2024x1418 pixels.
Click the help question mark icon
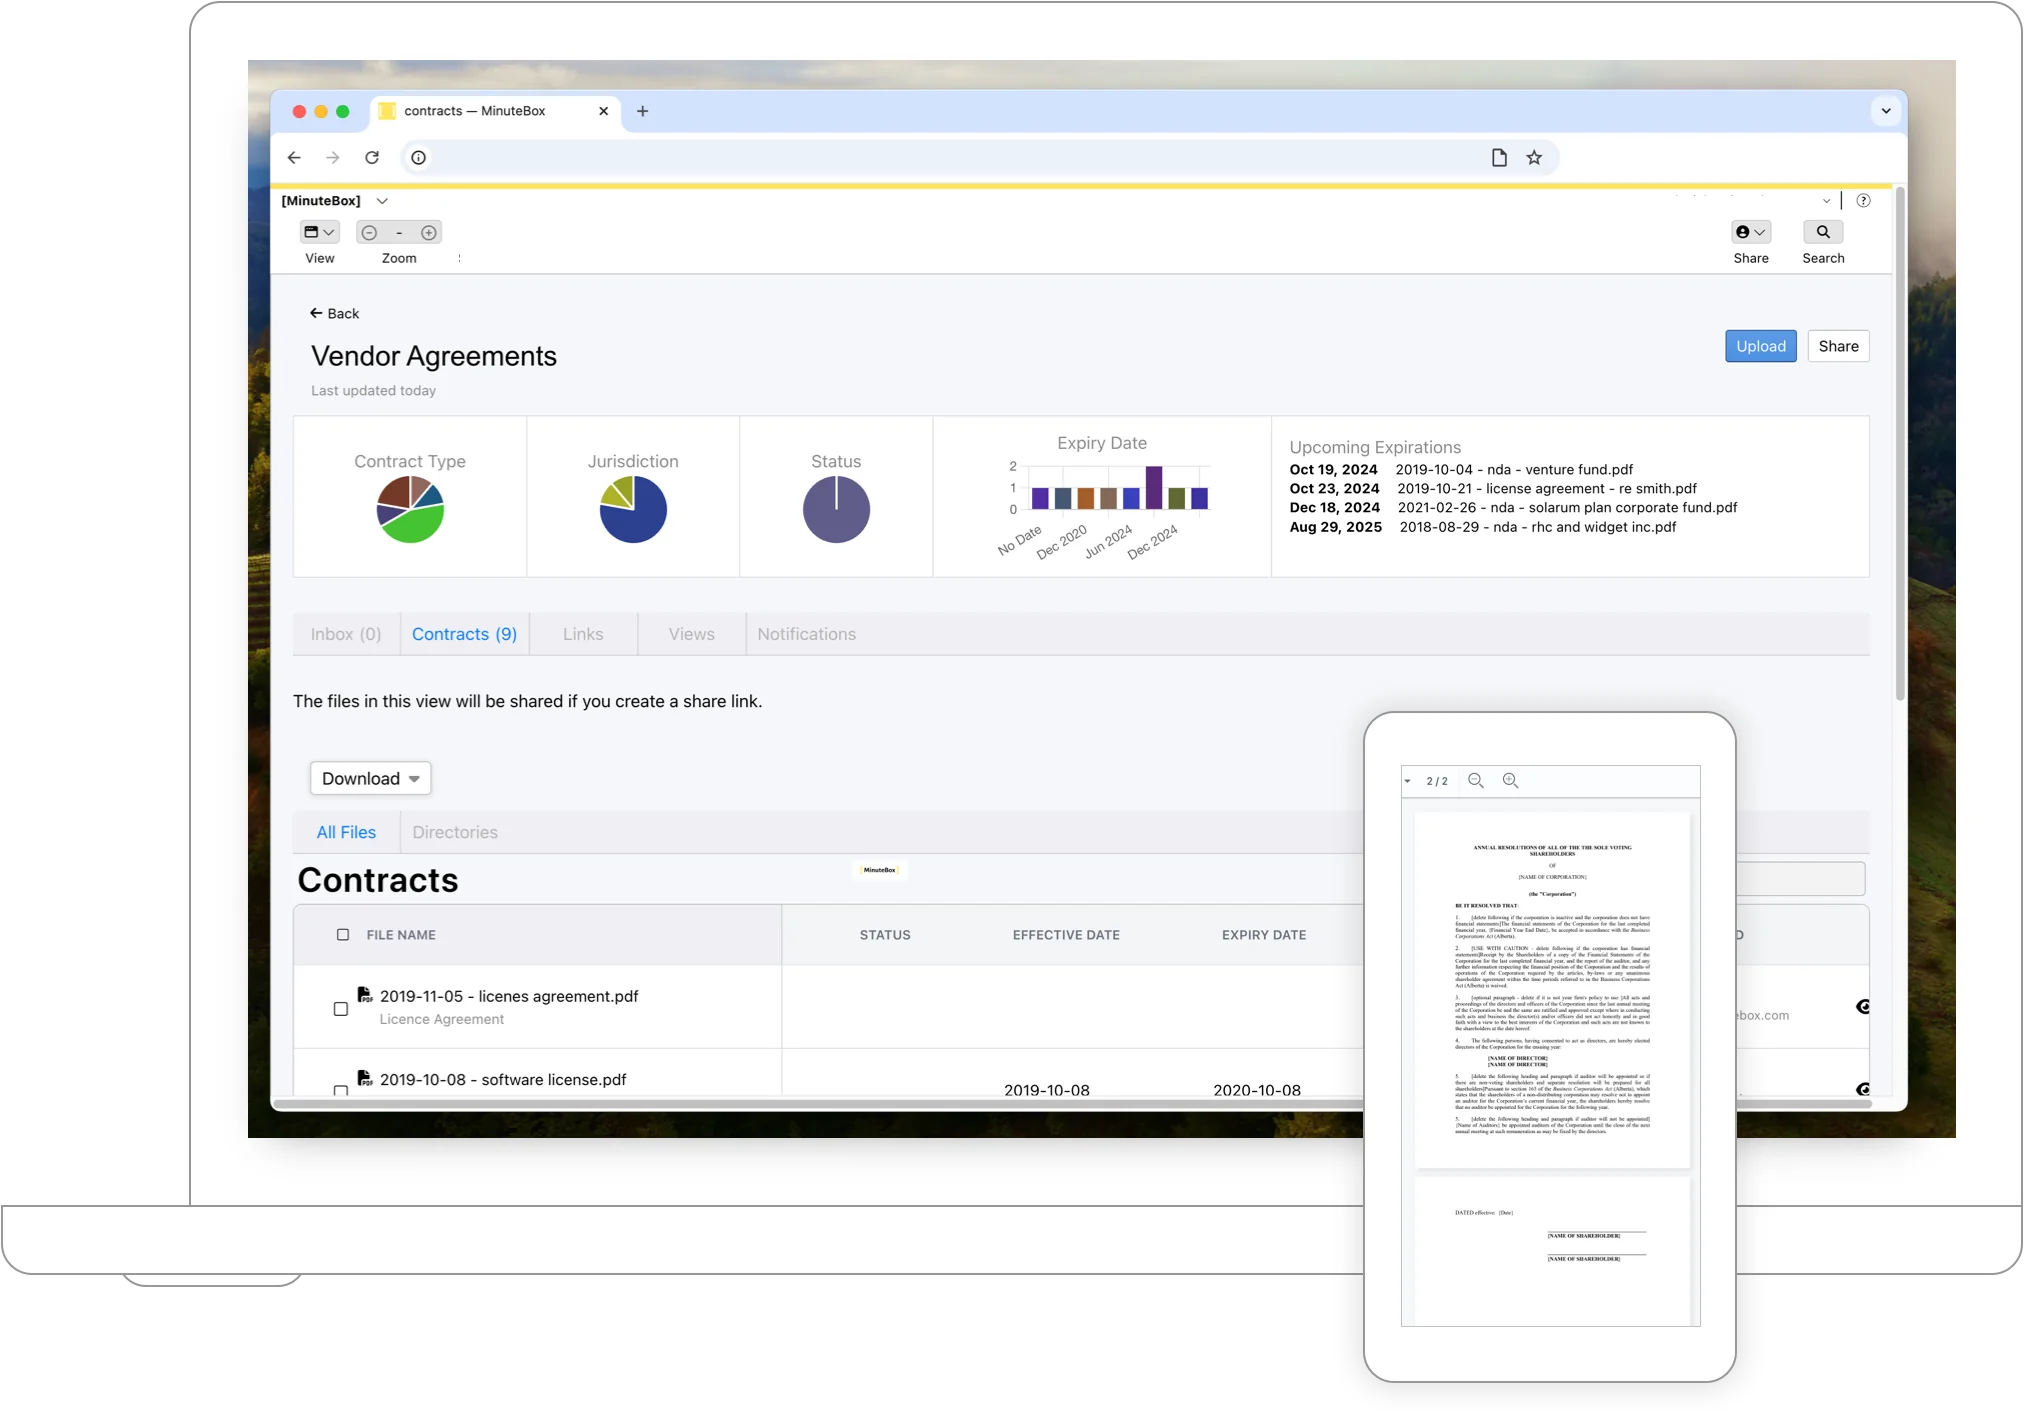click(x=1863, y=201)
